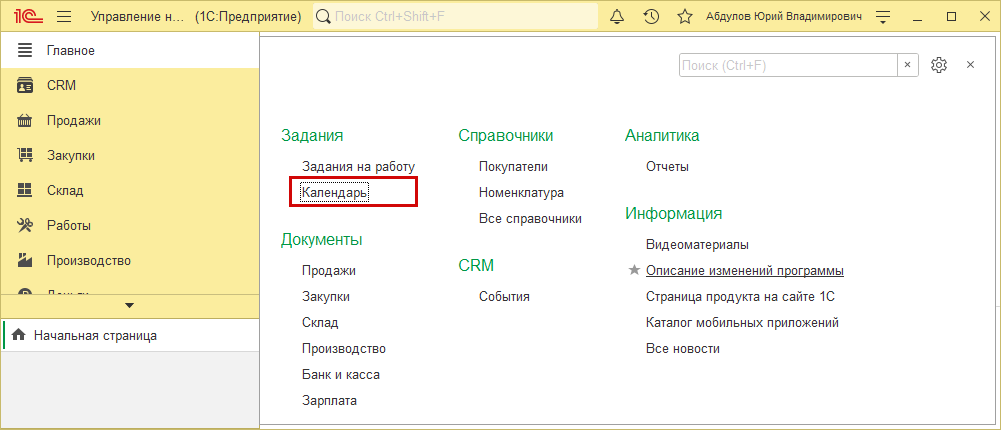Click the home icon of Начальная страница
1001x430 pixels.
(x=19, y=335)
